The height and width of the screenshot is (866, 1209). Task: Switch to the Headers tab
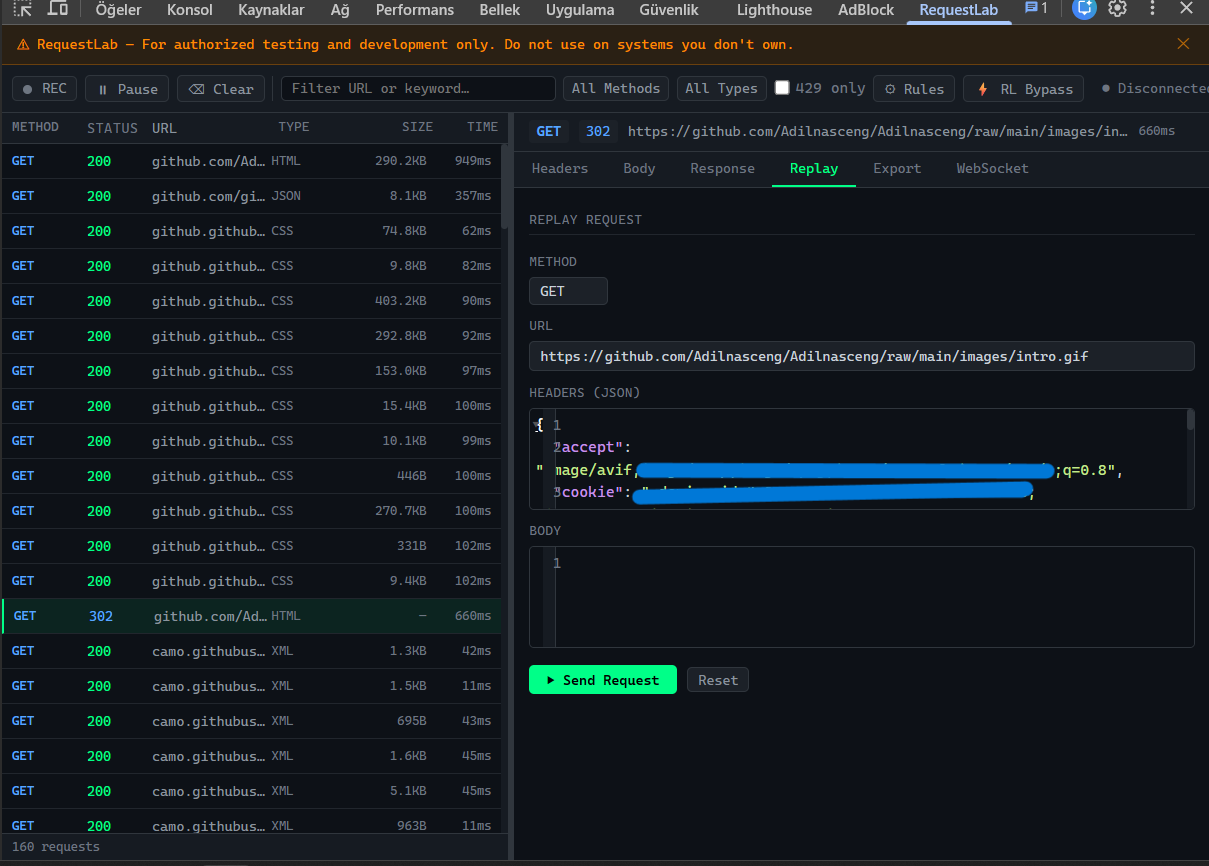(559, 168)
